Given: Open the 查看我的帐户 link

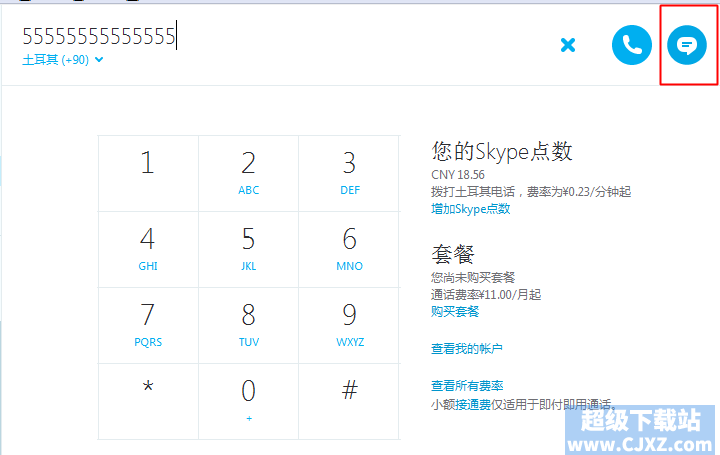Looking at the screenshot, I should 467,348.
